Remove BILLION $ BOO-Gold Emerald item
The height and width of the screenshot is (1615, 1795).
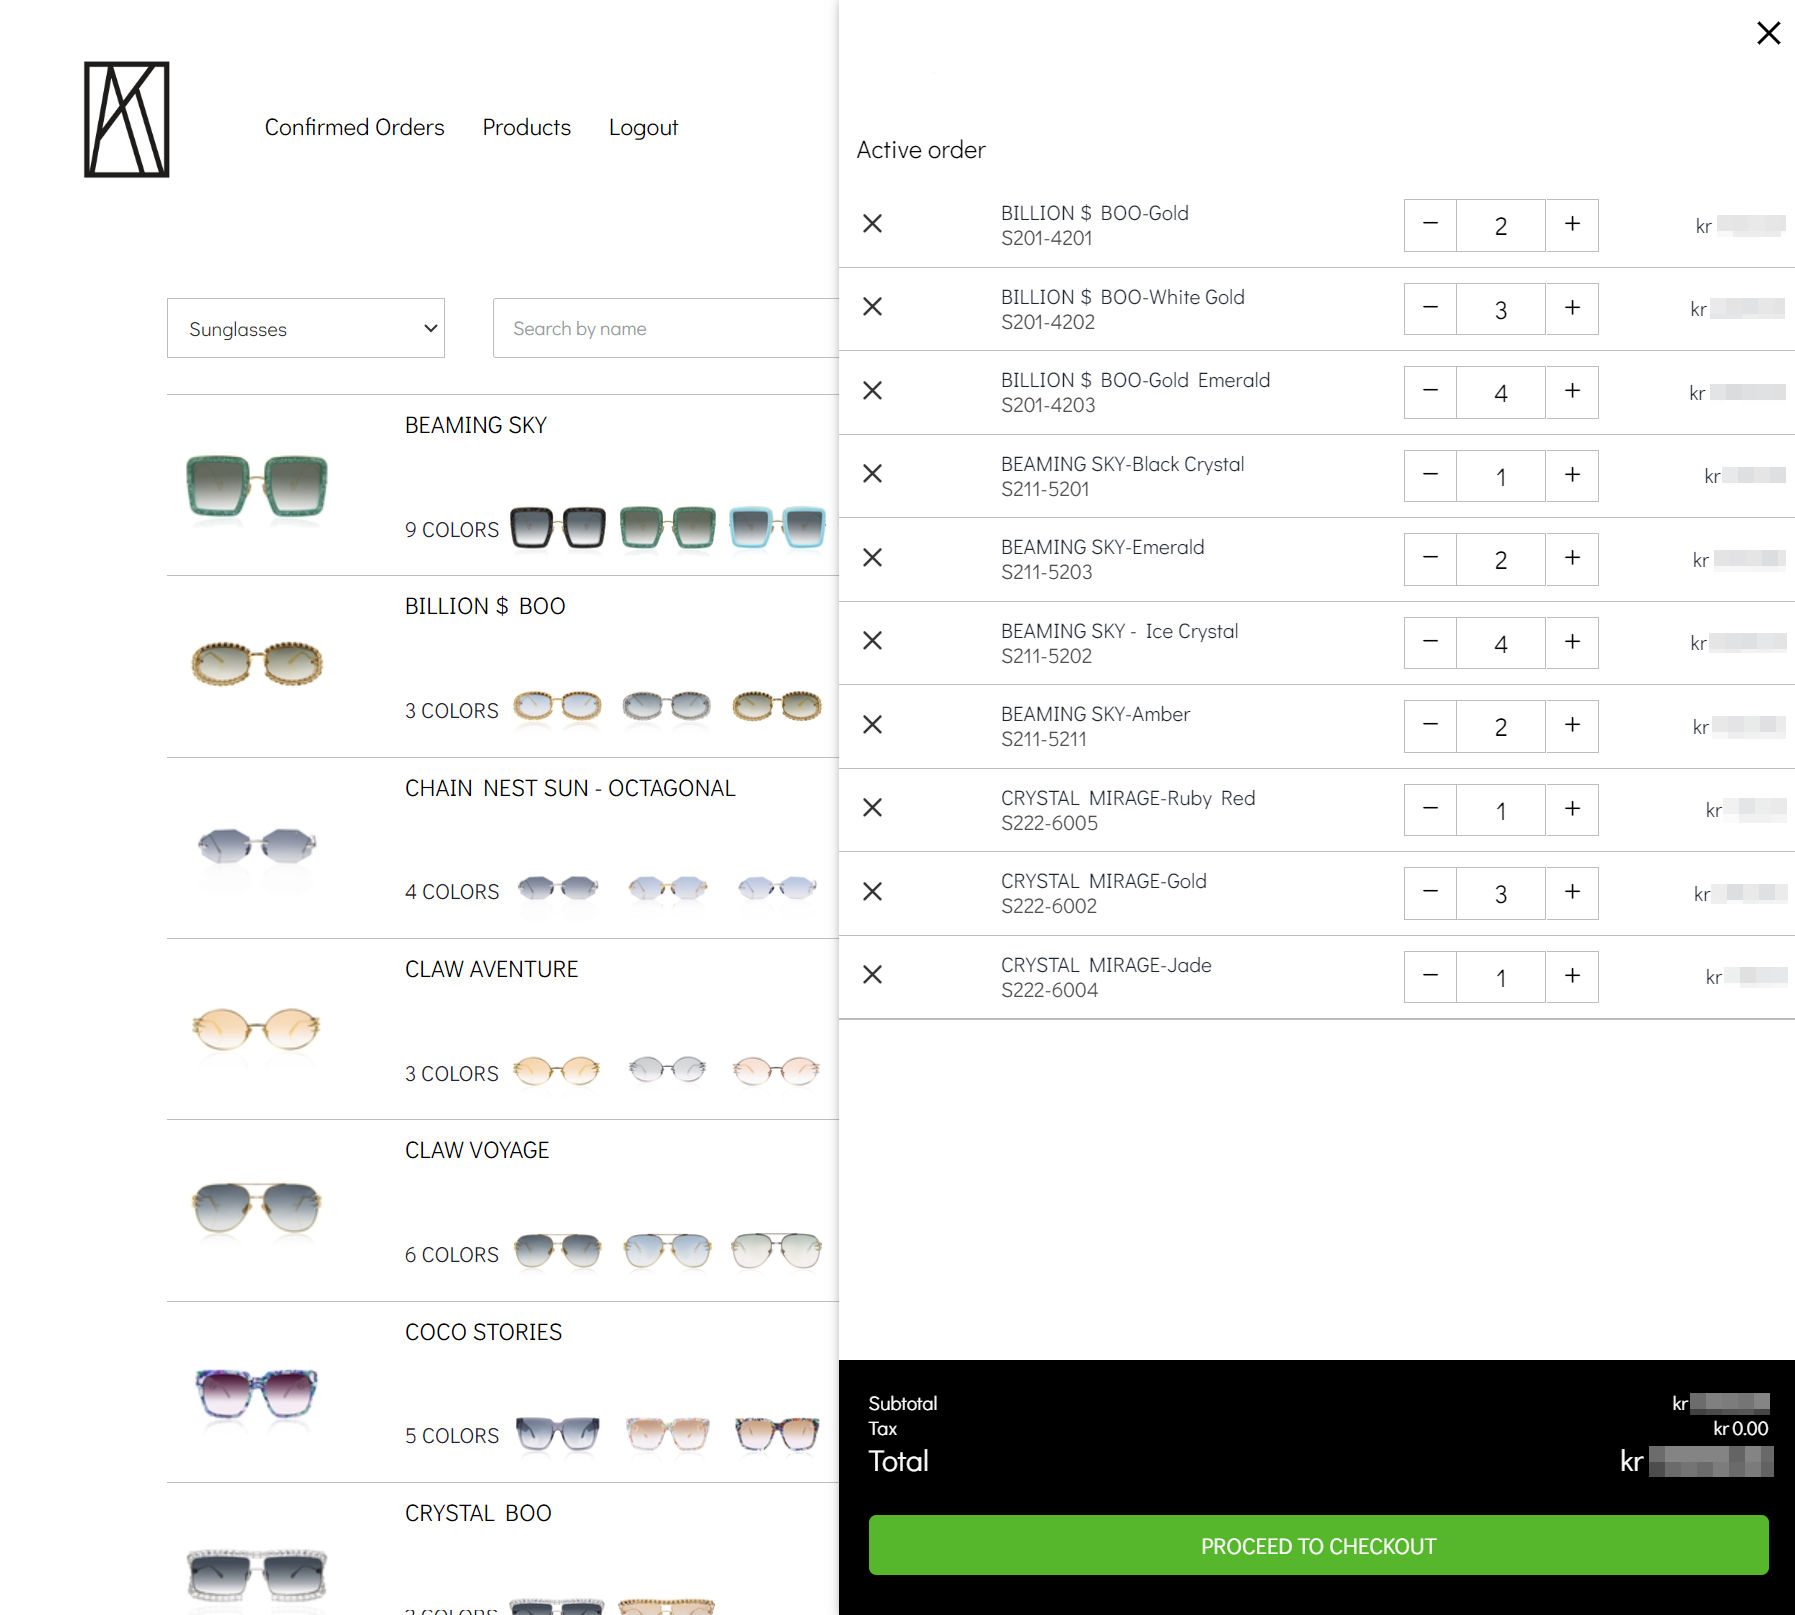point(872,391)
